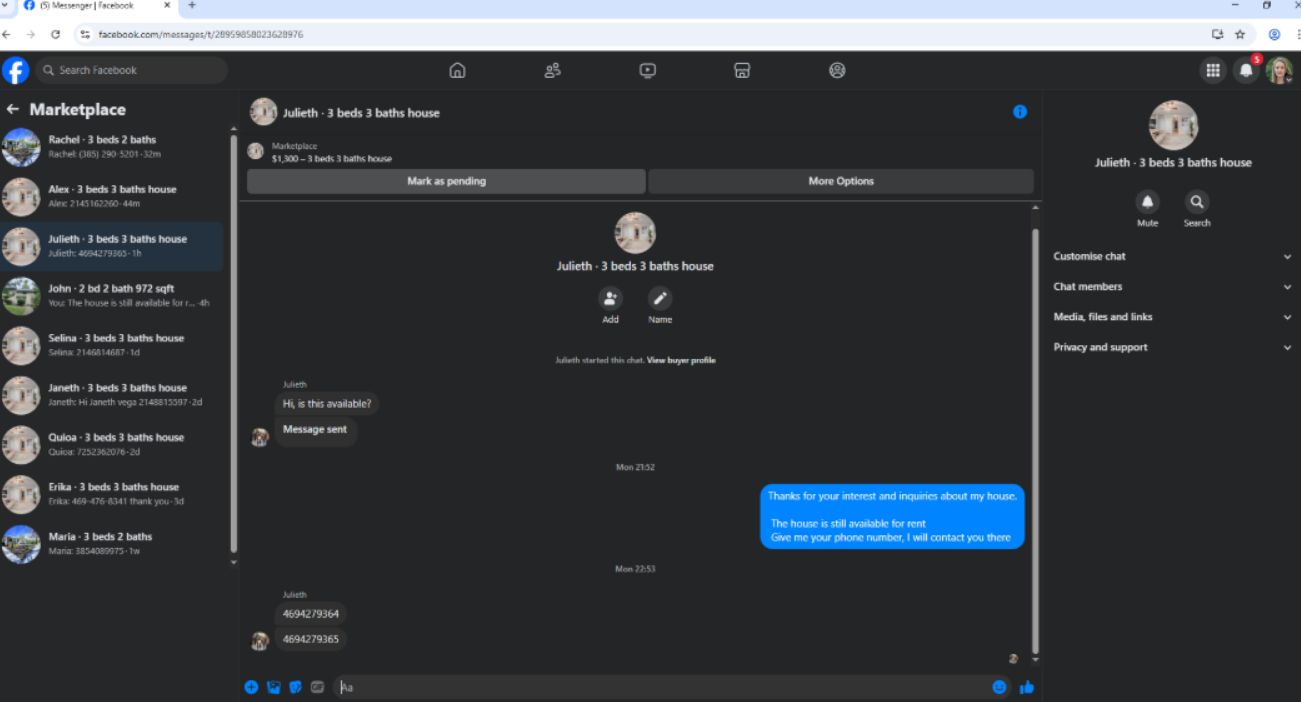Expand Media, files and links section
The image size is (1301, 702).
coord(1172,317)
